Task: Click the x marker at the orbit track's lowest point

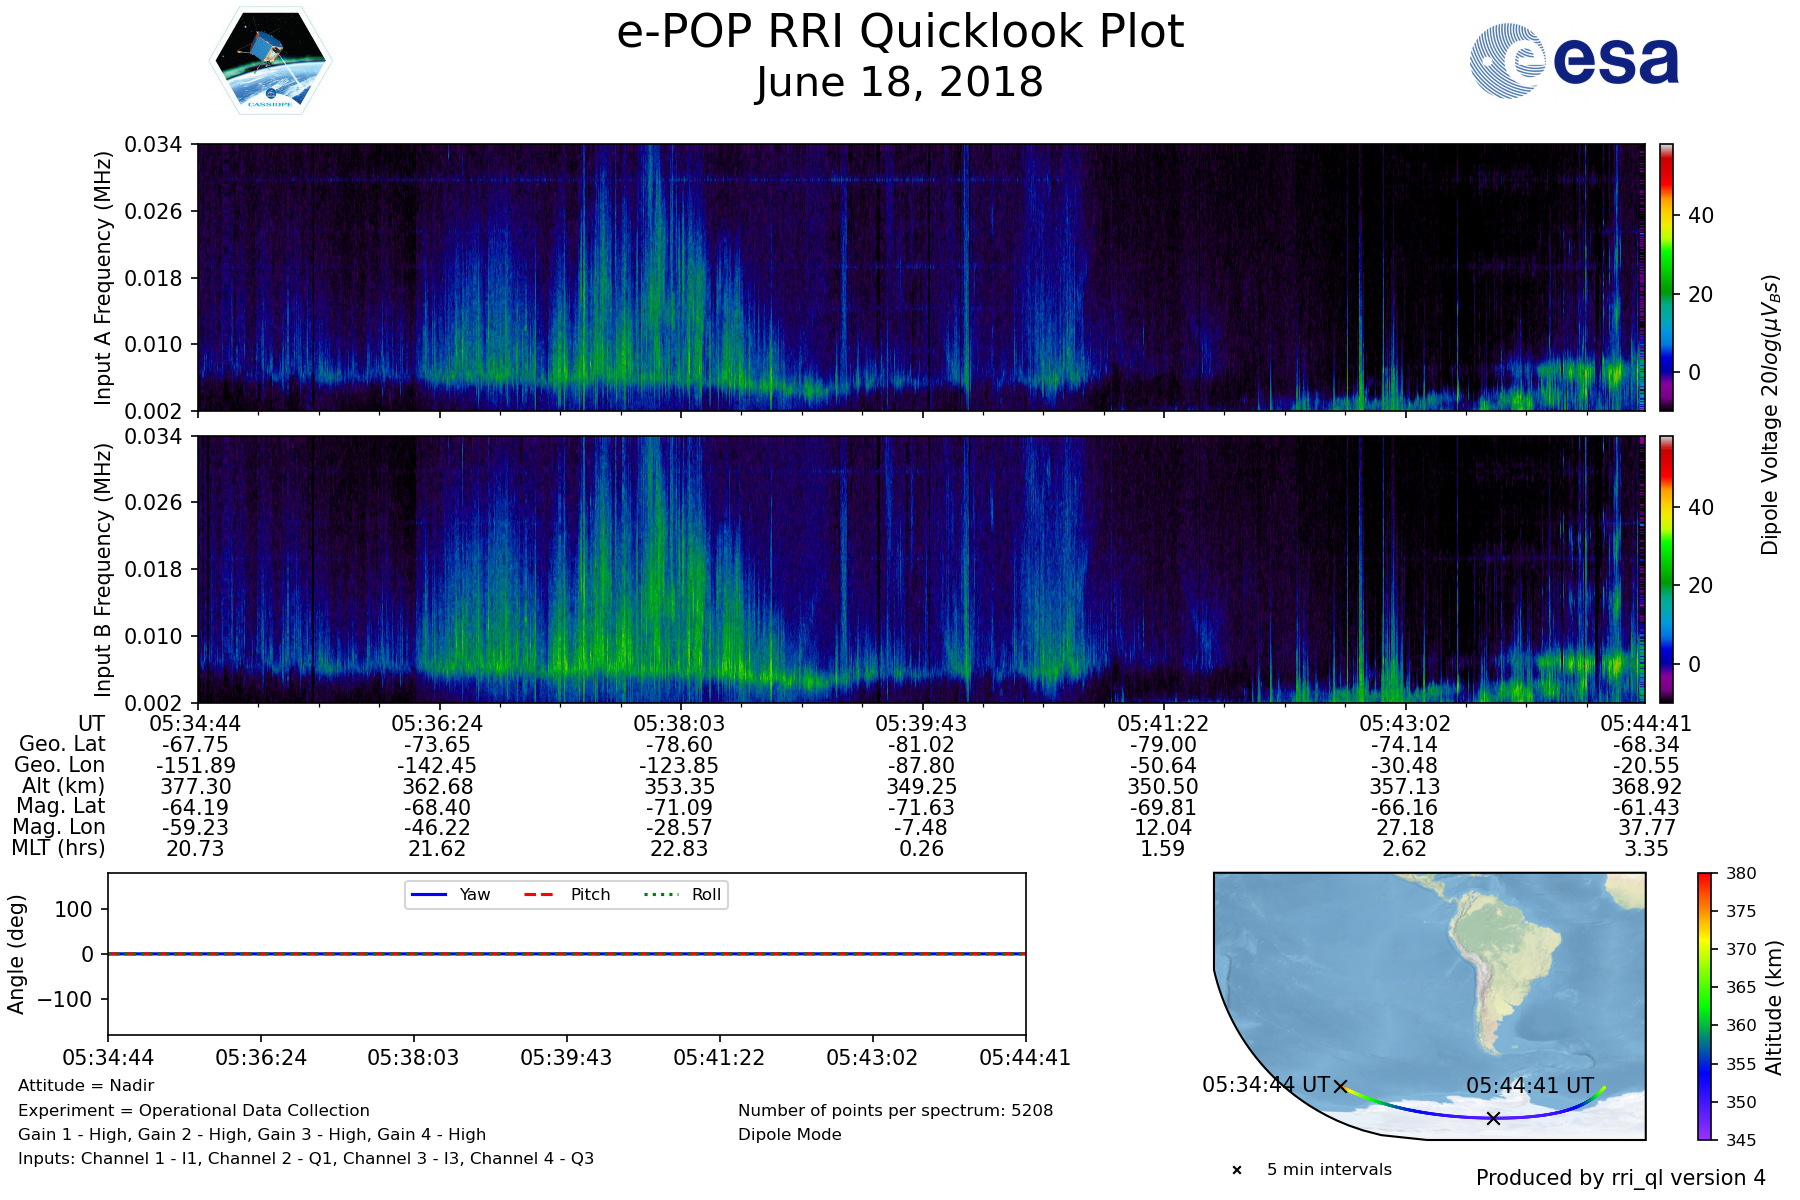Action: tap(1493, 1118)
